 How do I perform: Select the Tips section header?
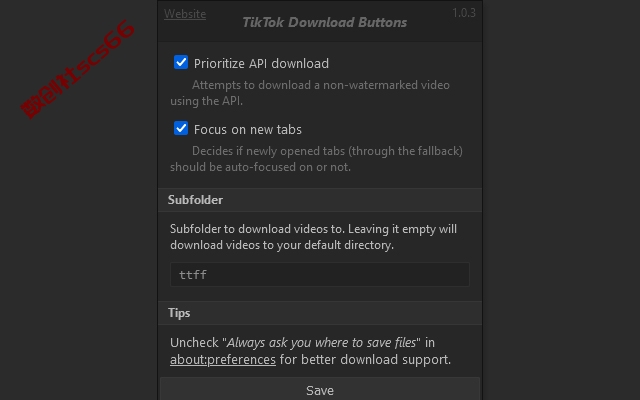point(320,313)
